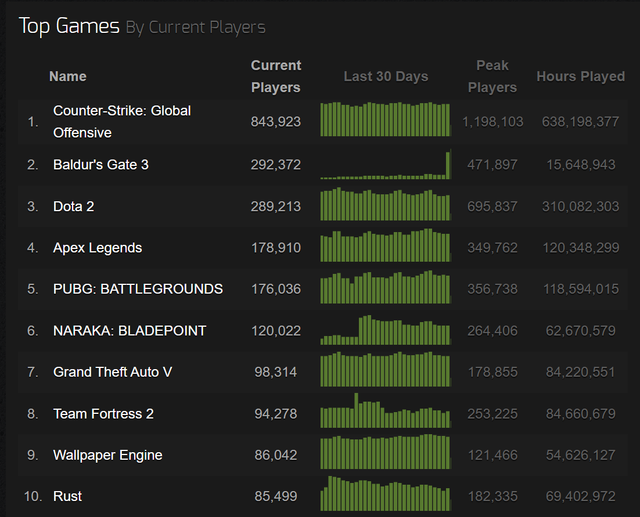Open the Rust game link

[67, 496]
